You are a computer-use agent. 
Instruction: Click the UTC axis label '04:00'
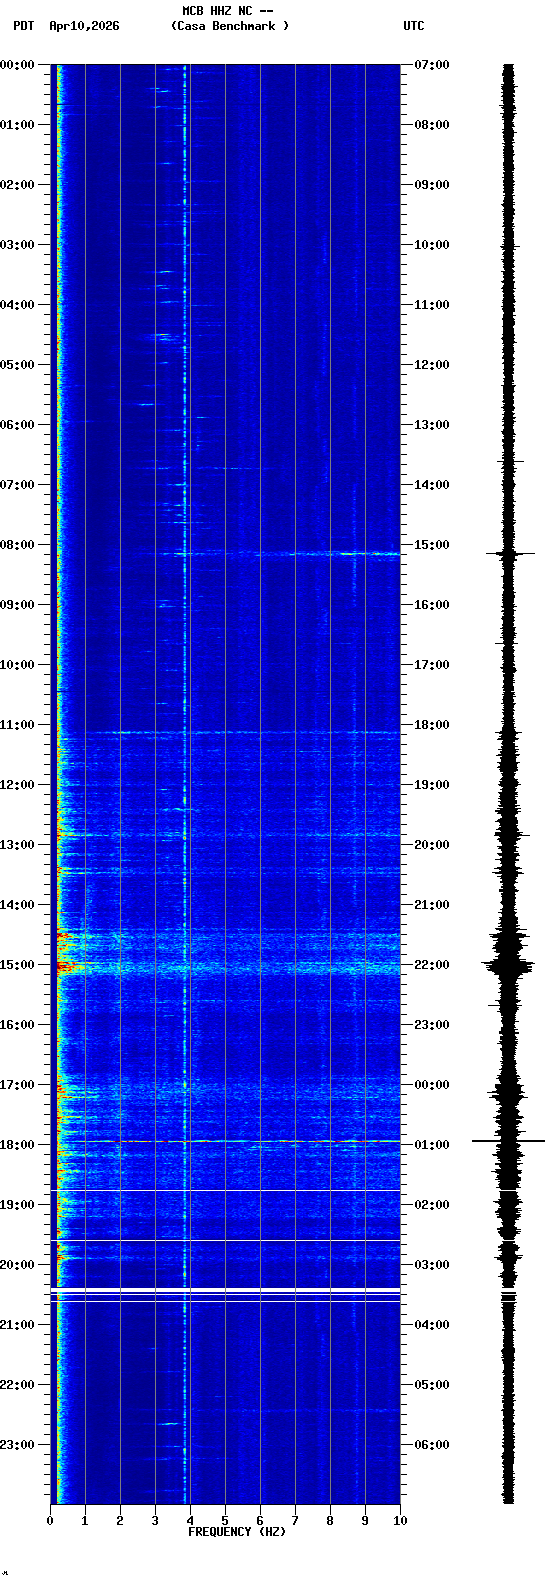pyautogui.click(x=432, y=1325)
